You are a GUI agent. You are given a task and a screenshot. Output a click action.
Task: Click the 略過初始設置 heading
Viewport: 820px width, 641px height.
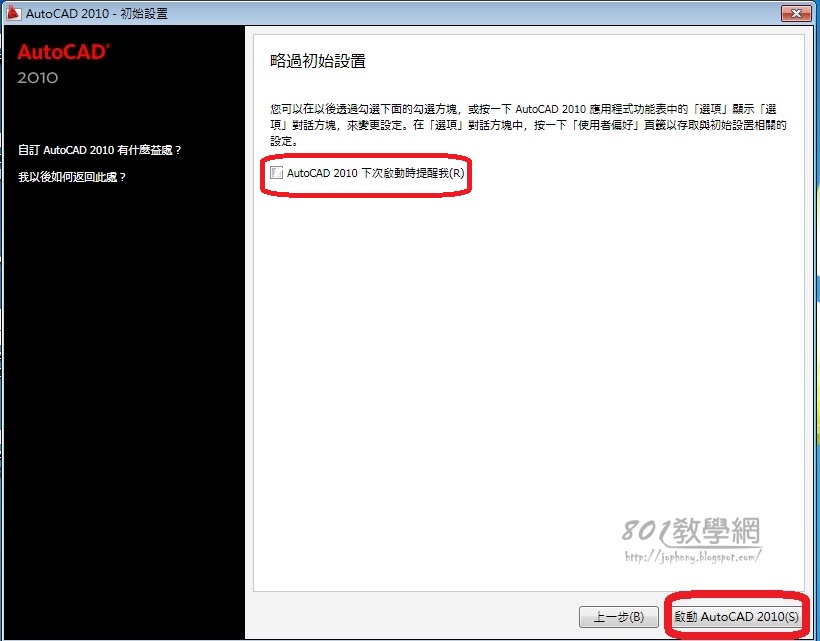click(318, 61)
